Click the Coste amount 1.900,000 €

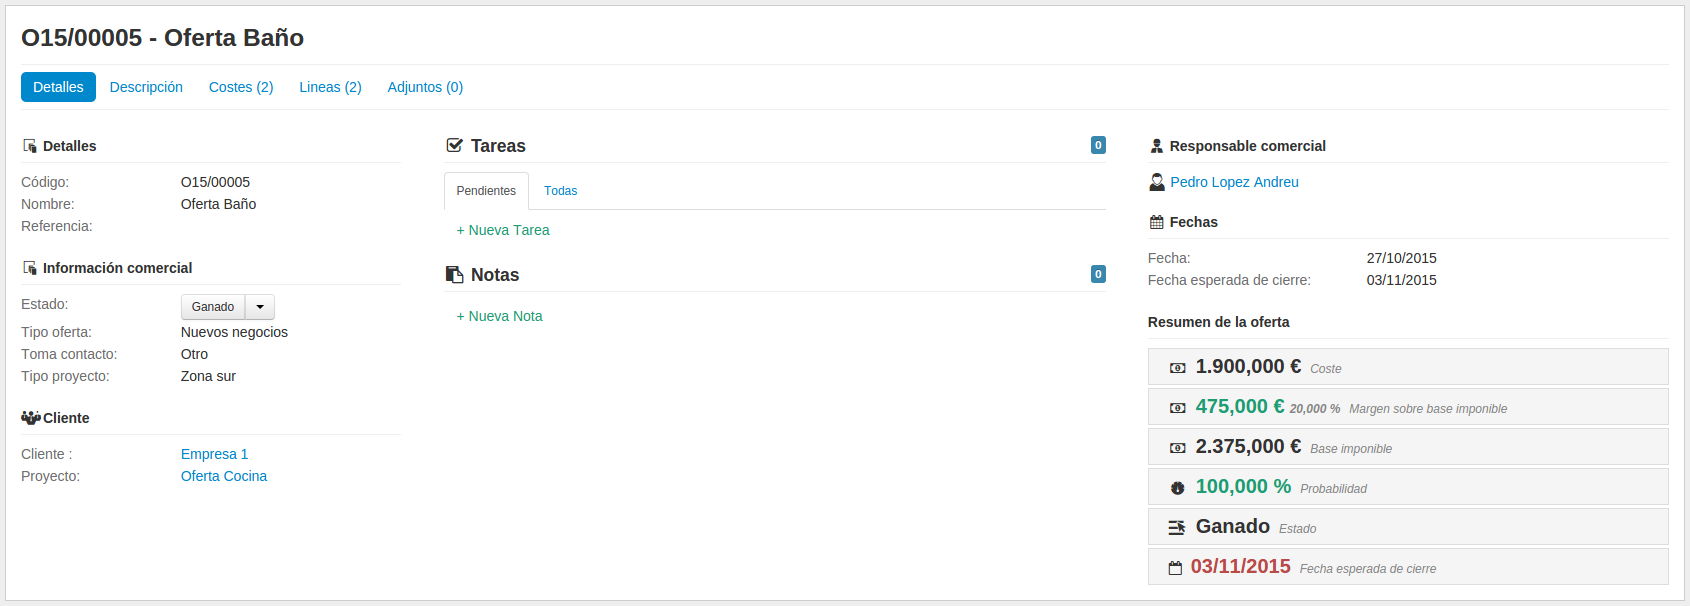1248,367
